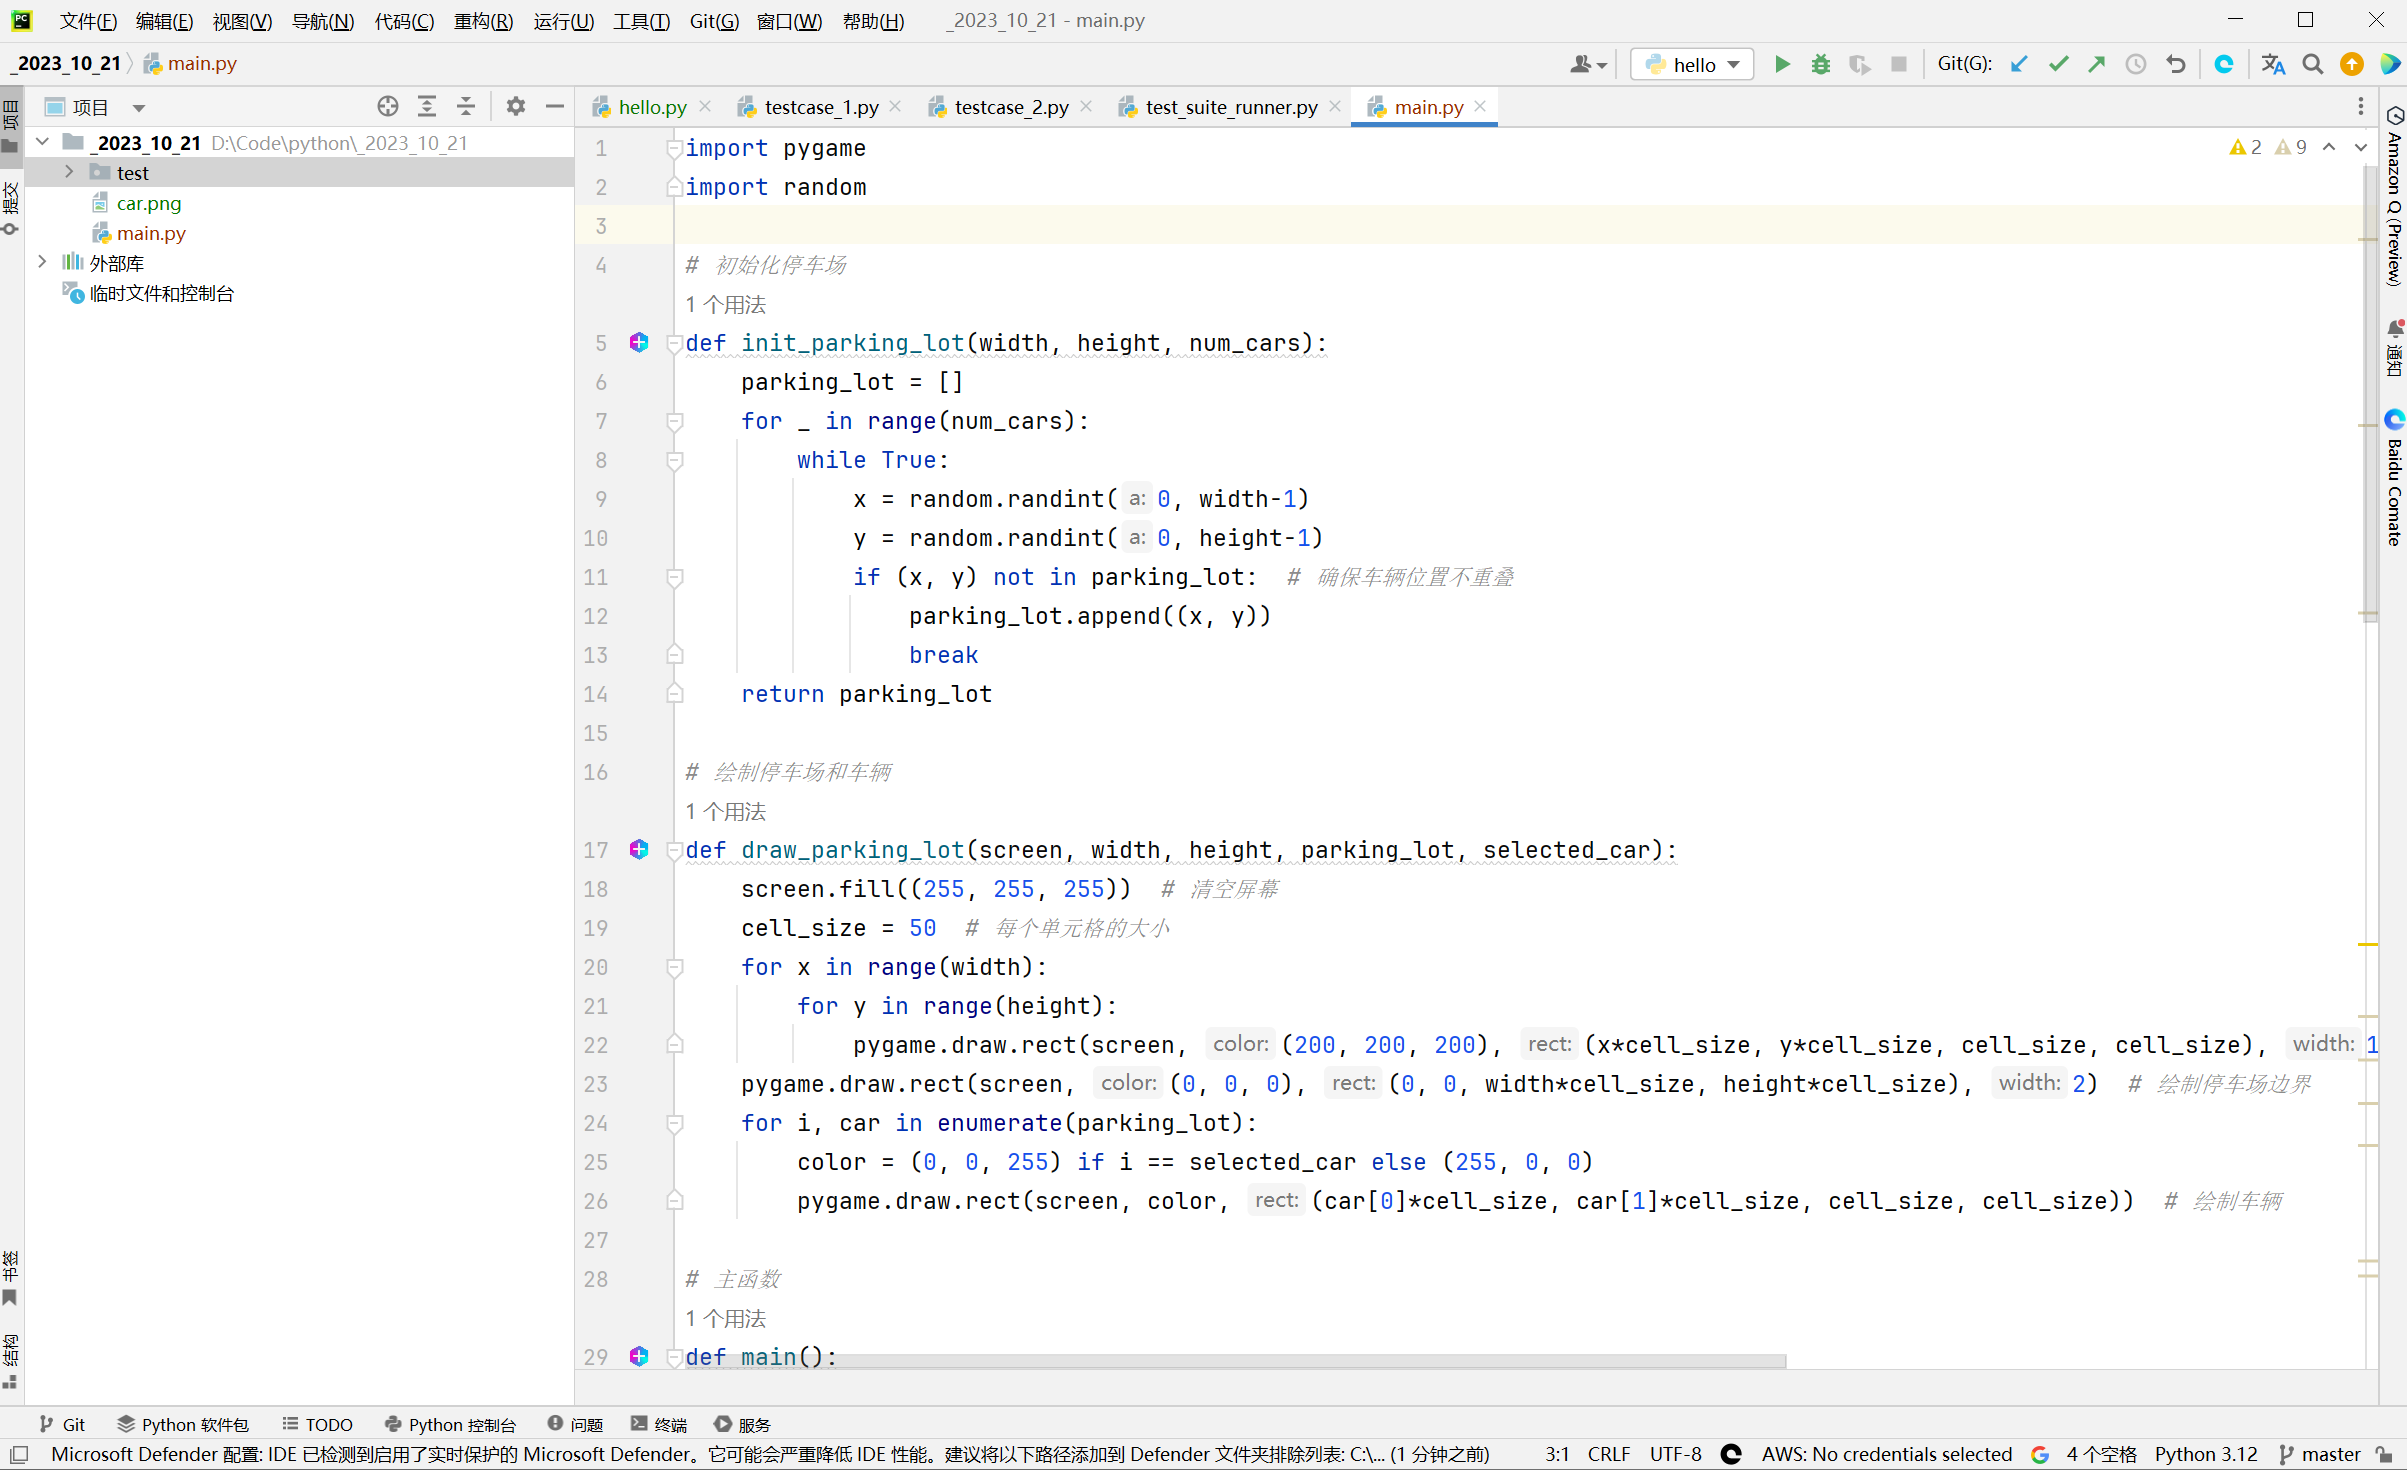The width and height of the screenshot is (2407, 1470).
Task: Click the editor horizontal scrollbar
Action: click(x=1236, y=1361)
